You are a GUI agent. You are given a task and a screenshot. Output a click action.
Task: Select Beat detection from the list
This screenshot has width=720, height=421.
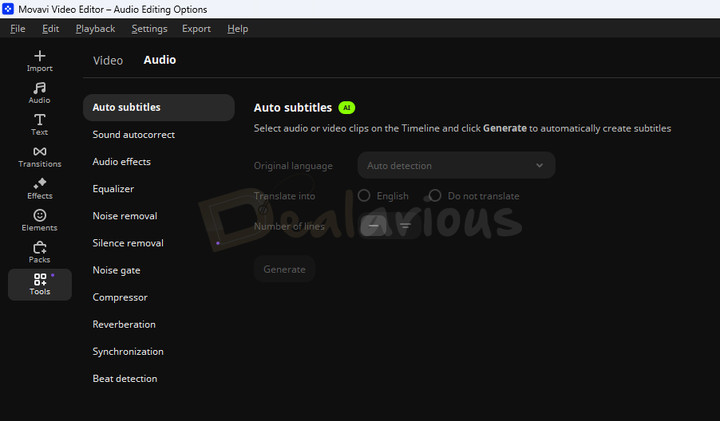pos(125,379)
